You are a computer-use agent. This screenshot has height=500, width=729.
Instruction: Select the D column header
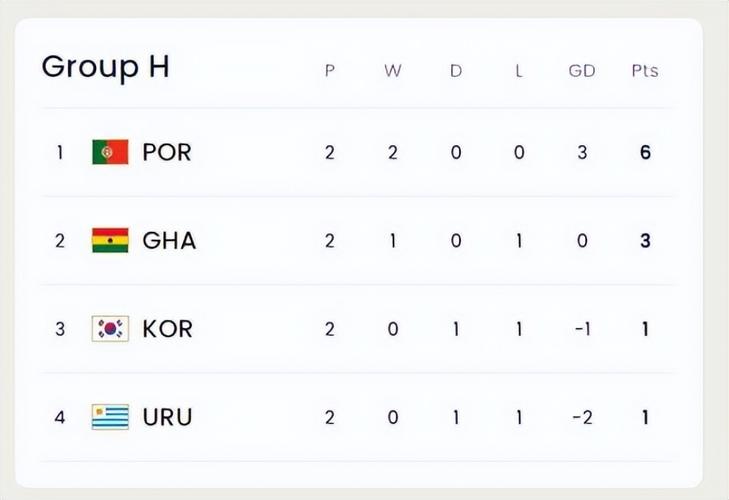[456, 71]
